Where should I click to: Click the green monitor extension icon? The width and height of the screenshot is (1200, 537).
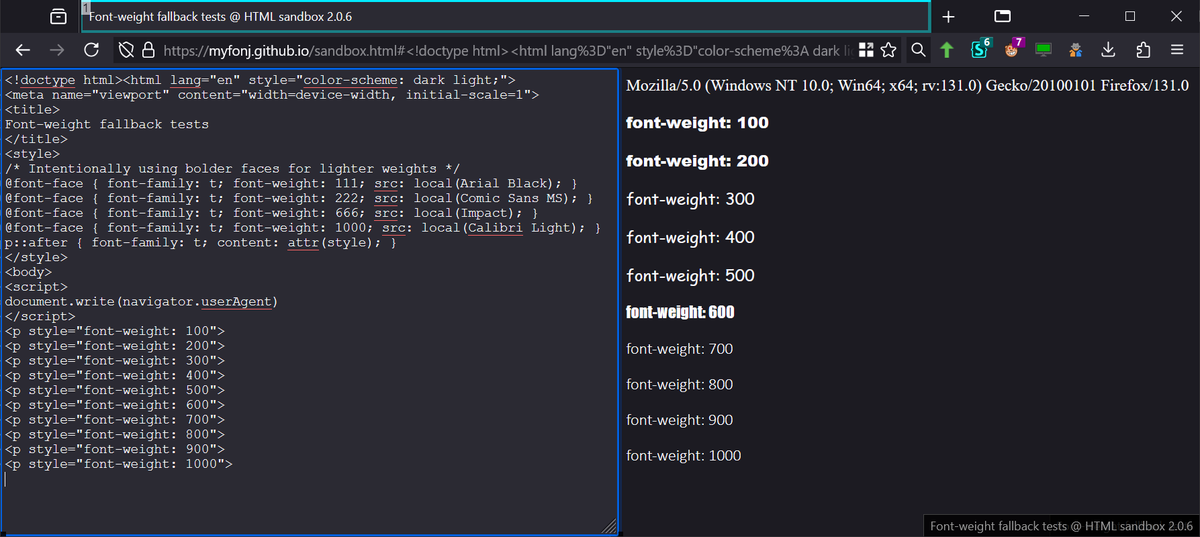tap(1043, 50)
